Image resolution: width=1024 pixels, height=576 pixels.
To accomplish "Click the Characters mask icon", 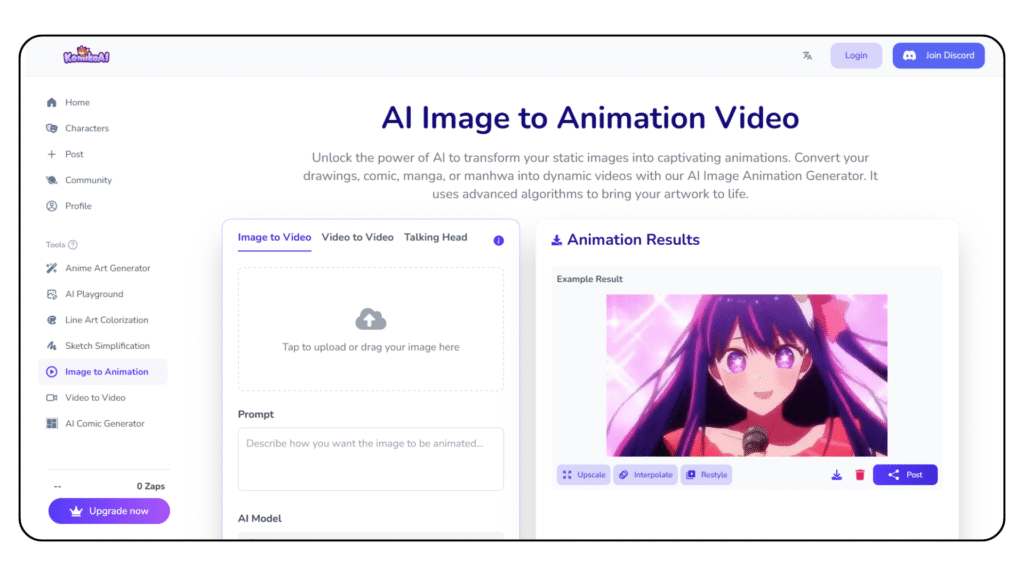I will point(52,129).
